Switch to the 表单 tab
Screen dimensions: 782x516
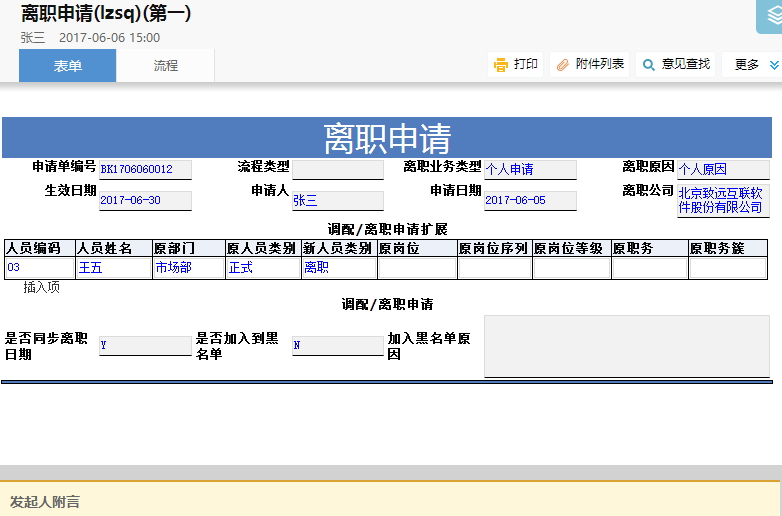pos(68,66)
